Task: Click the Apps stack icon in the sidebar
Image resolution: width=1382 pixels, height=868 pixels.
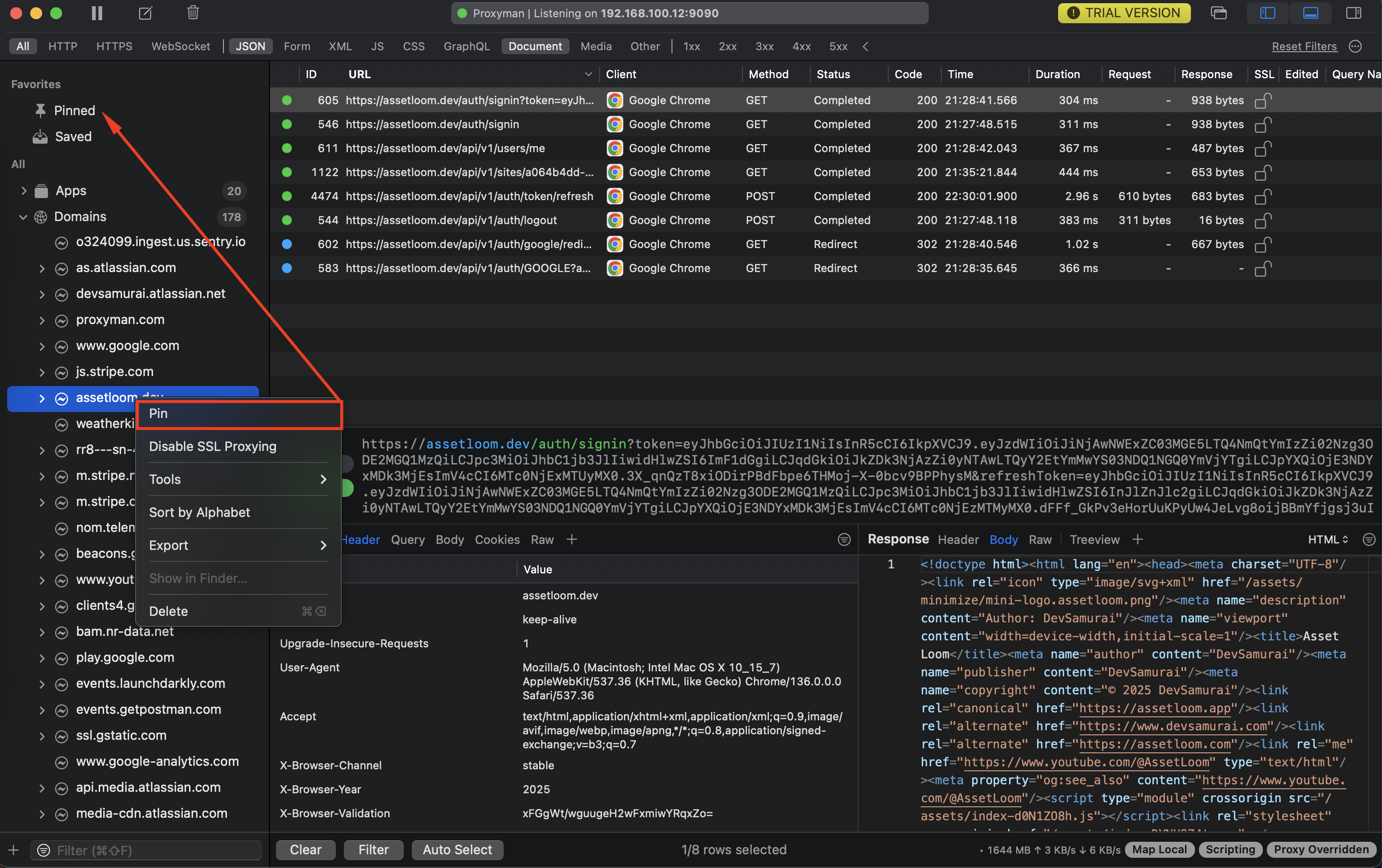Action: 41,190
